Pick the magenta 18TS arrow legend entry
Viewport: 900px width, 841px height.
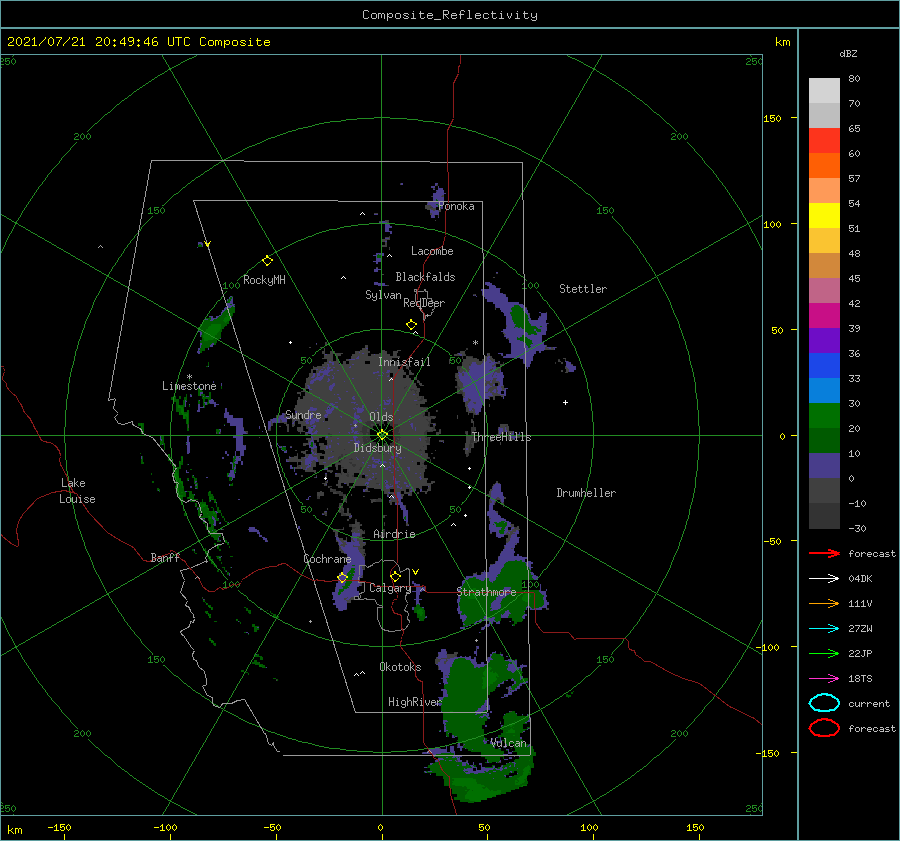coord(824,679)
